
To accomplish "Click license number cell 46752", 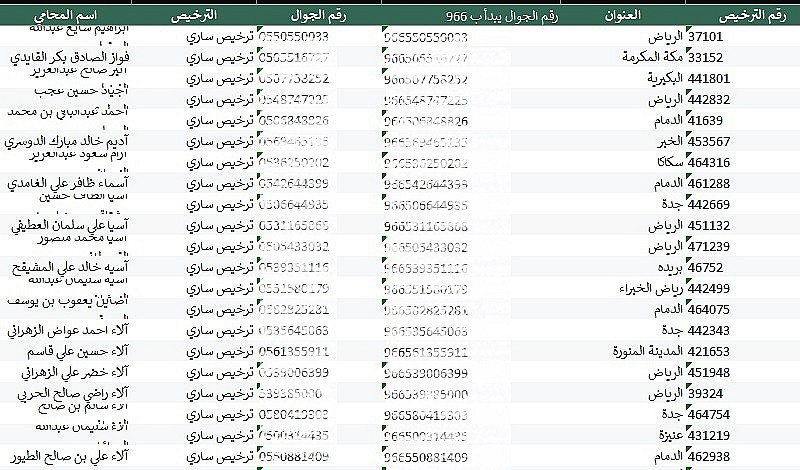I will (x=706, y=267).
